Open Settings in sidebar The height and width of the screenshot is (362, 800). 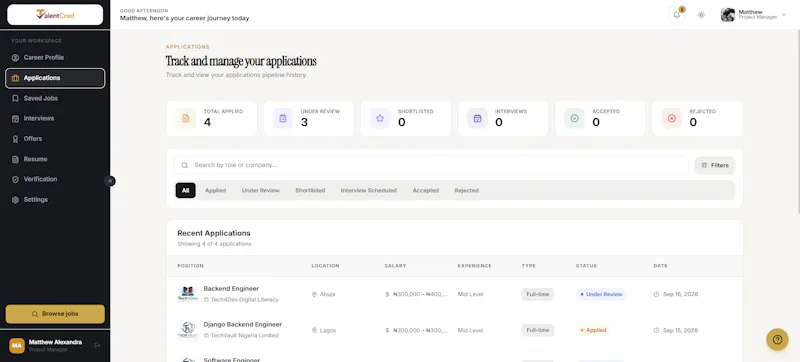(x=55, y=200)
